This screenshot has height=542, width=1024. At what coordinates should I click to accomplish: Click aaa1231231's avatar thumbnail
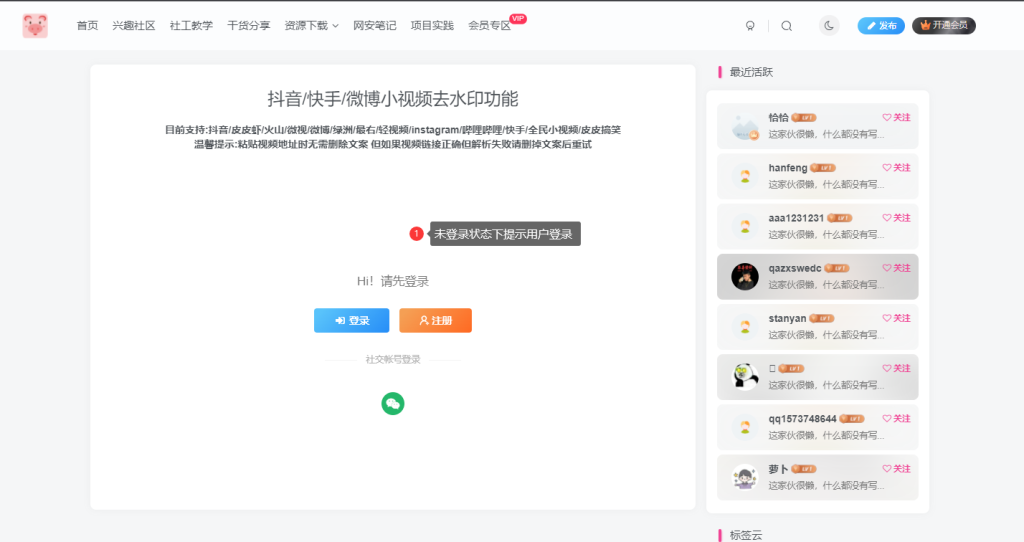click(745, 227)
